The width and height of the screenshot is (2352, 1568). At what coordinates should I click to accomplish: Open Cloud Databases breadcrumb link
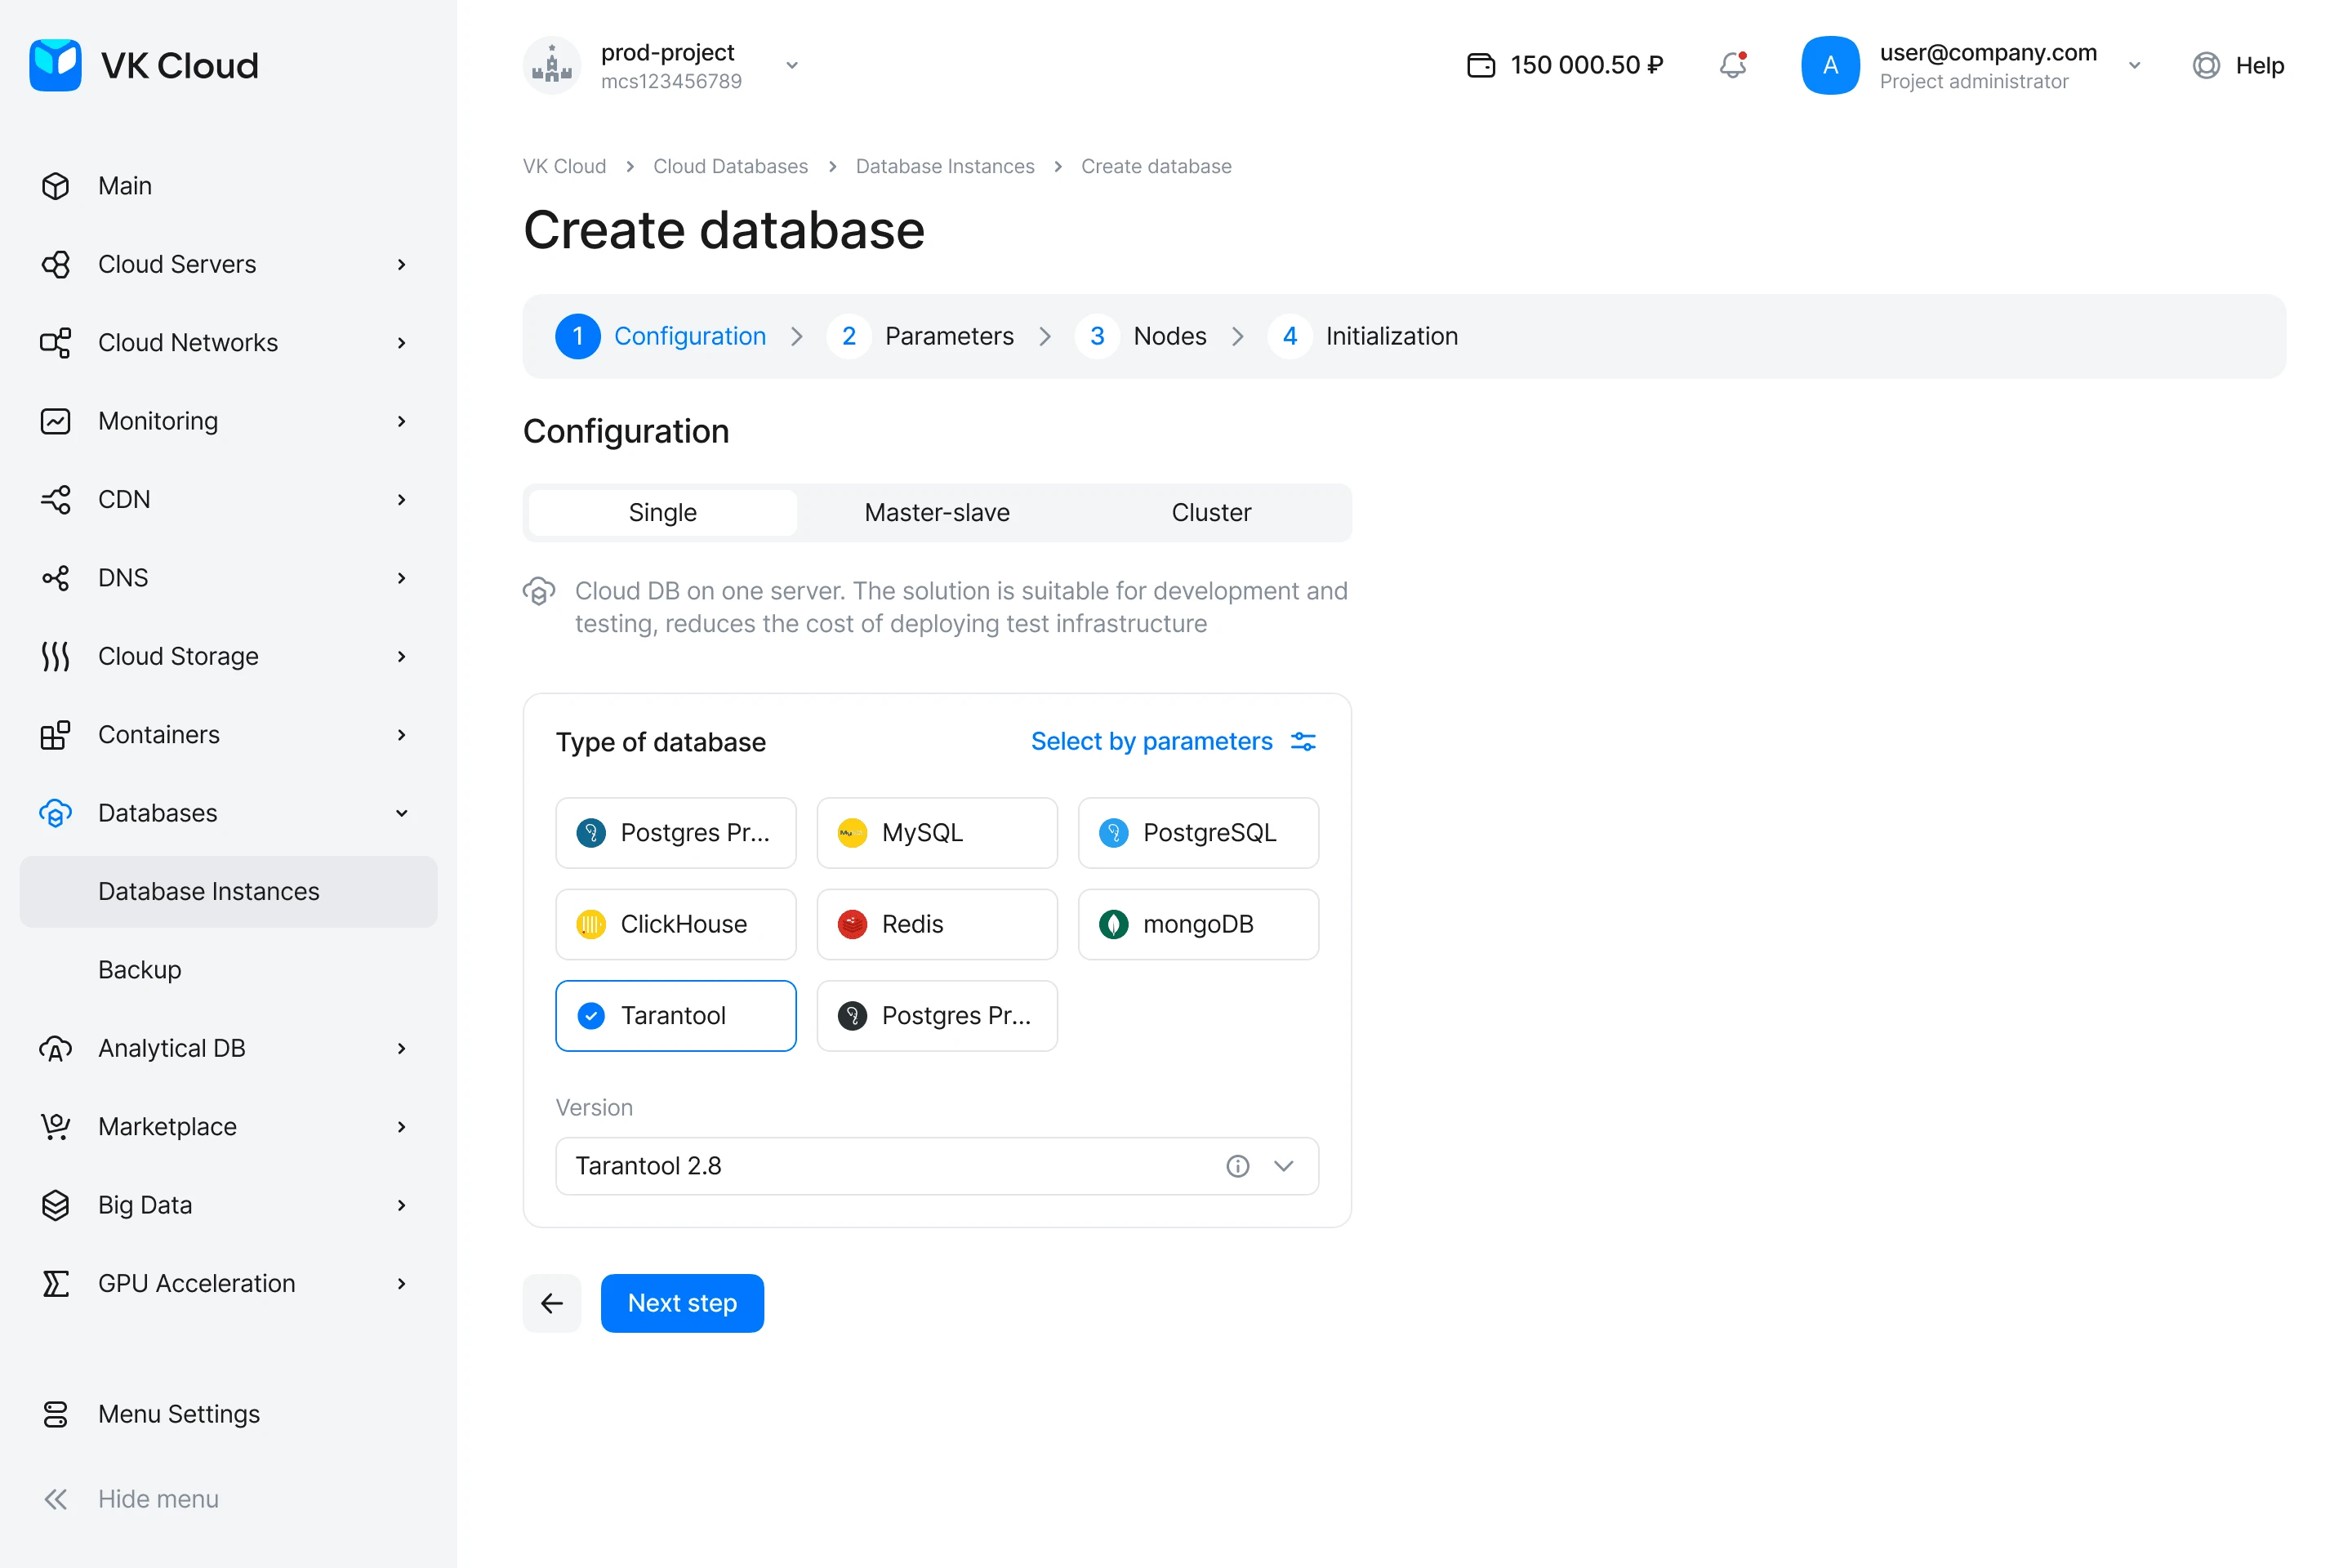pyautogui.click(x=730, y=166)
